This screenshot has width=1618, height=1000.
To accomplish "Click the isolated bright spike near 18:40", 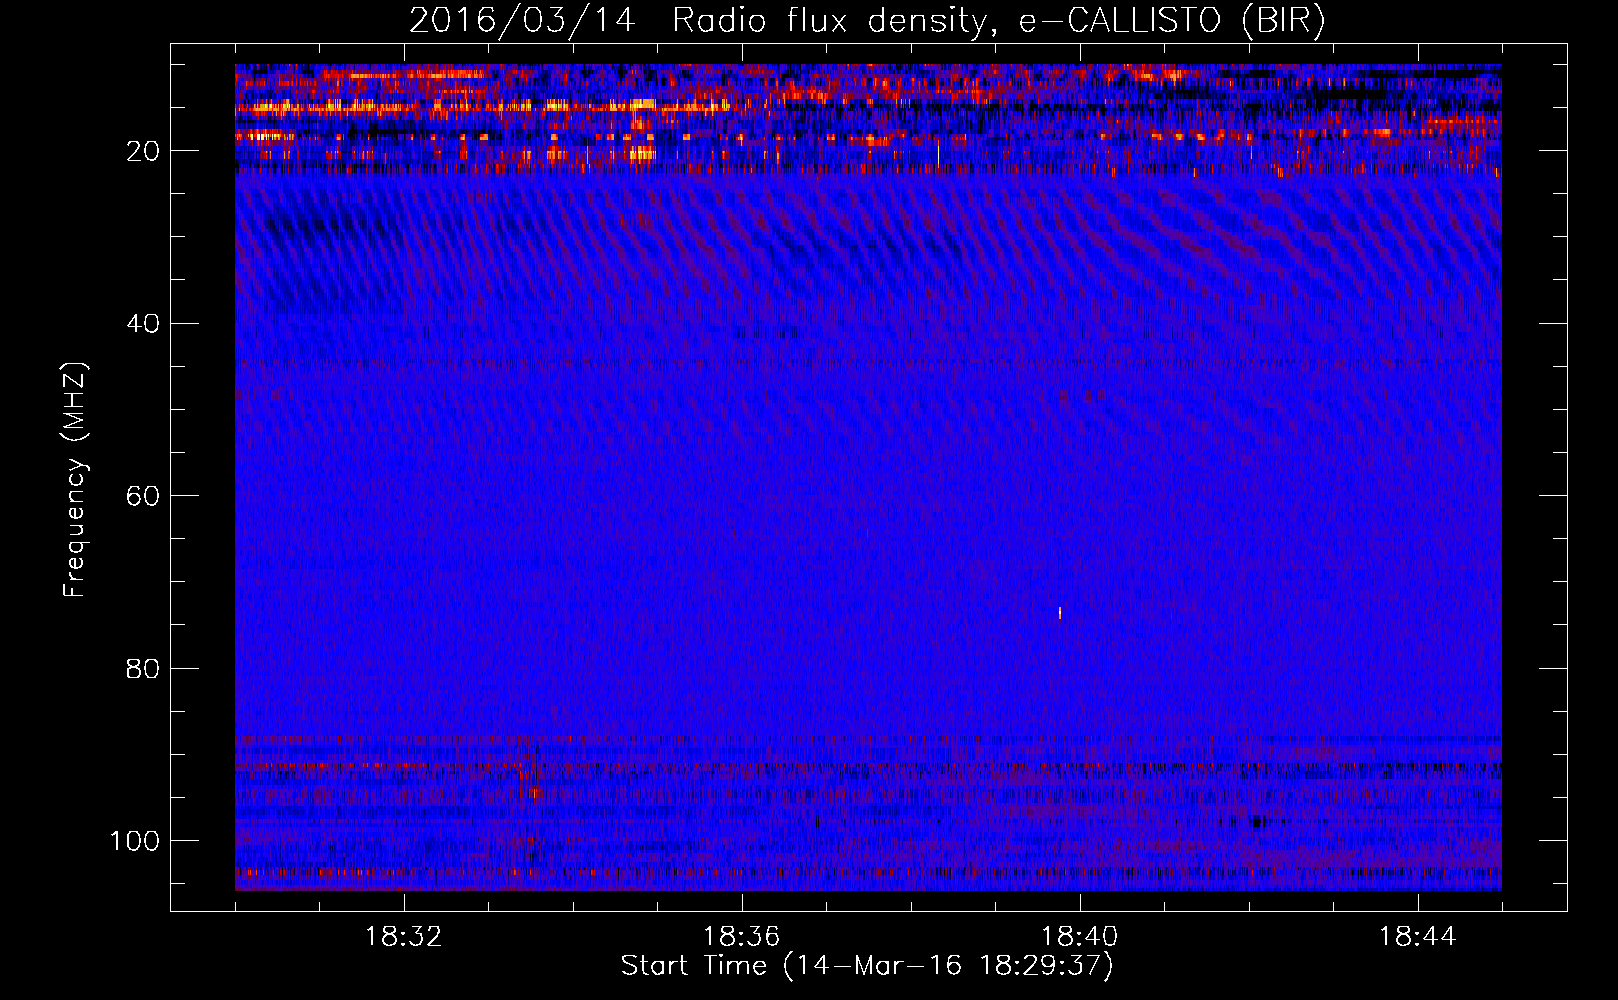I will (x=1060, y=613).
